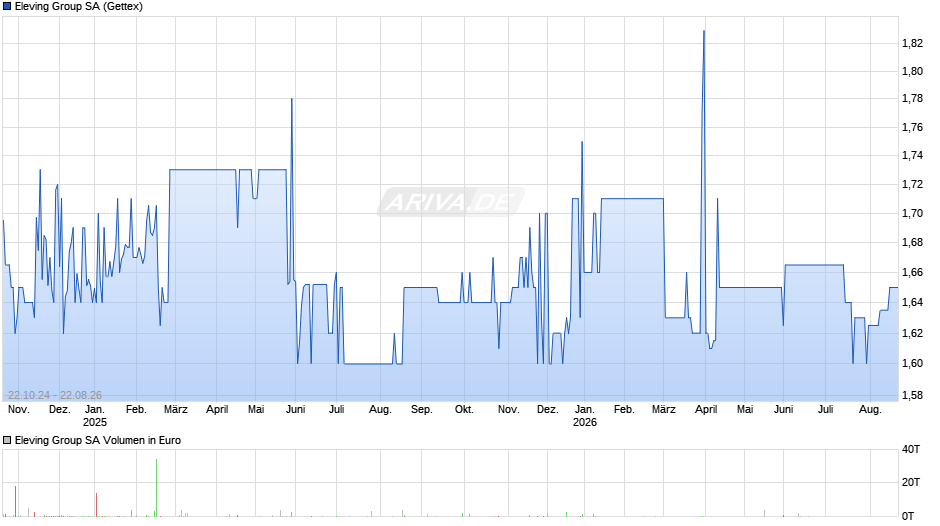940x526 pixels.
Task: Click the tall green volume bar near March 2025
Action: pos(156,488)
